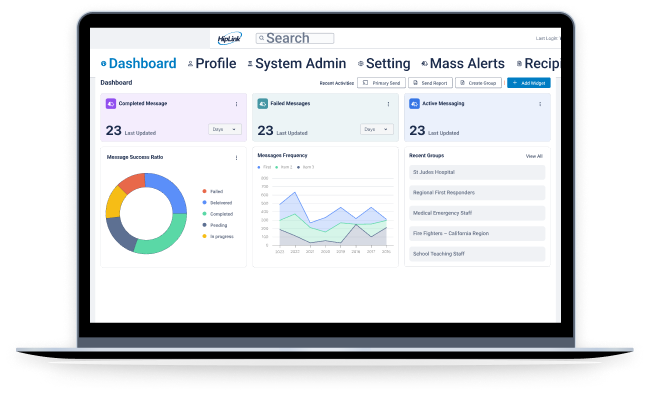The width and height of the screenshot is (649, 393).
Task: Toggle the First series in the frequency legend
Action: pos(264,167)
